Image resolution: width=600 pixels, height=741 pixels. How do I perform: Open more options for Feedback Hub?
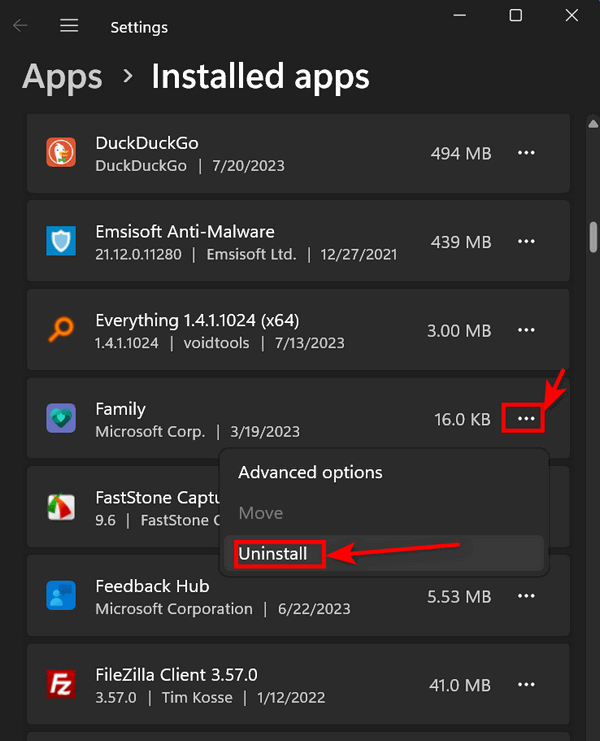526,596
